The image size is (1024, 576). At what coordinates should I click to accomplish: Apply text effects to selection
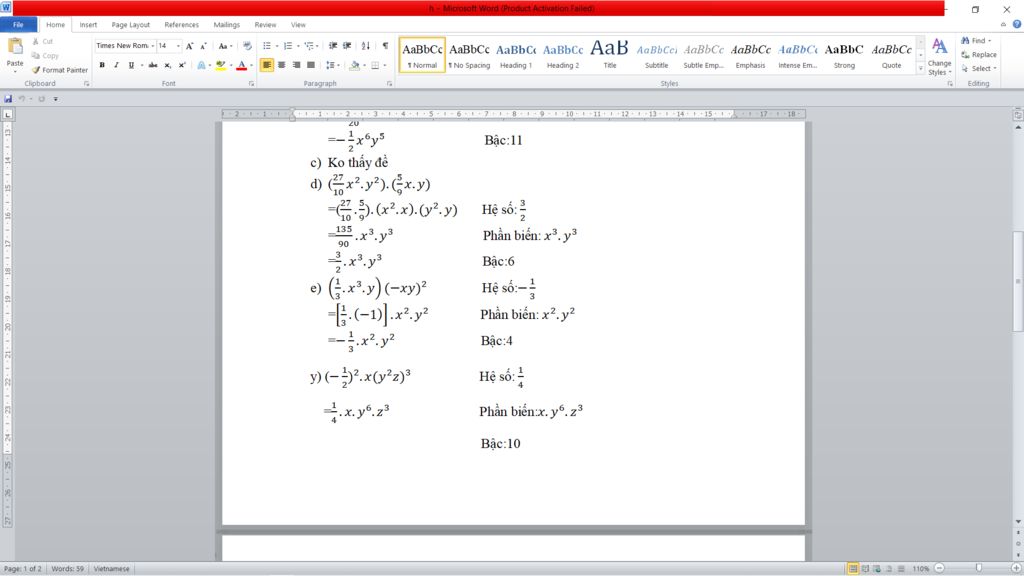pos(202,65)
